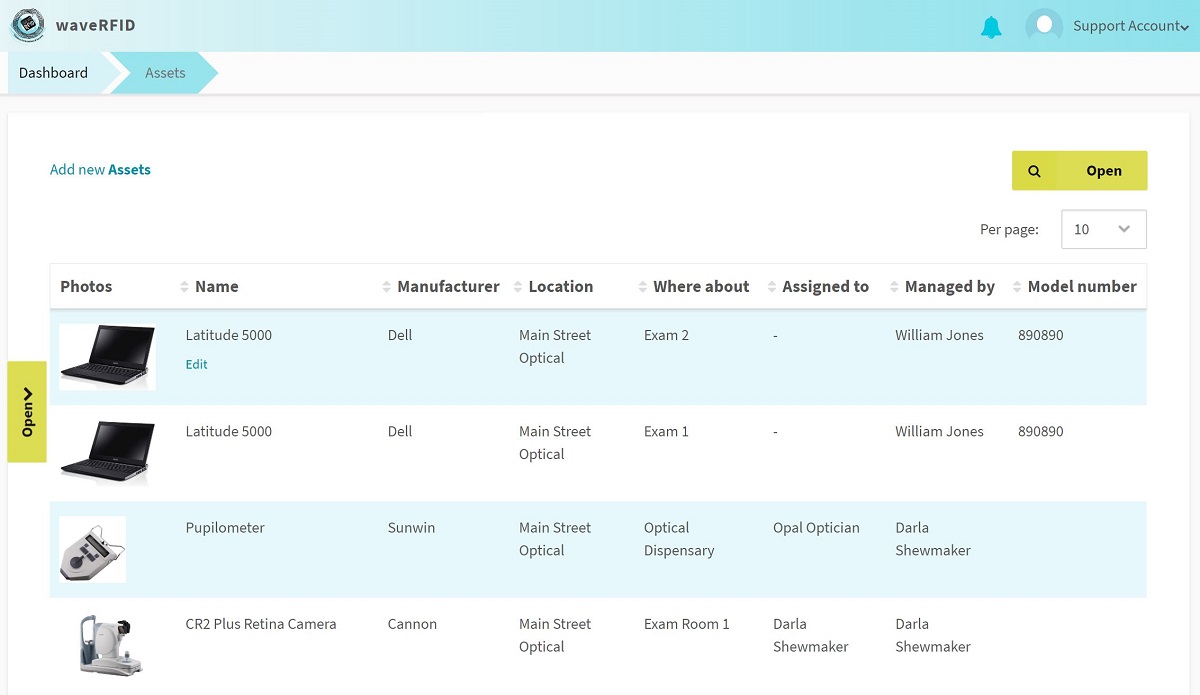Click the yellow Open search button
This screenshot has width=1200, height=695.
1080,171
